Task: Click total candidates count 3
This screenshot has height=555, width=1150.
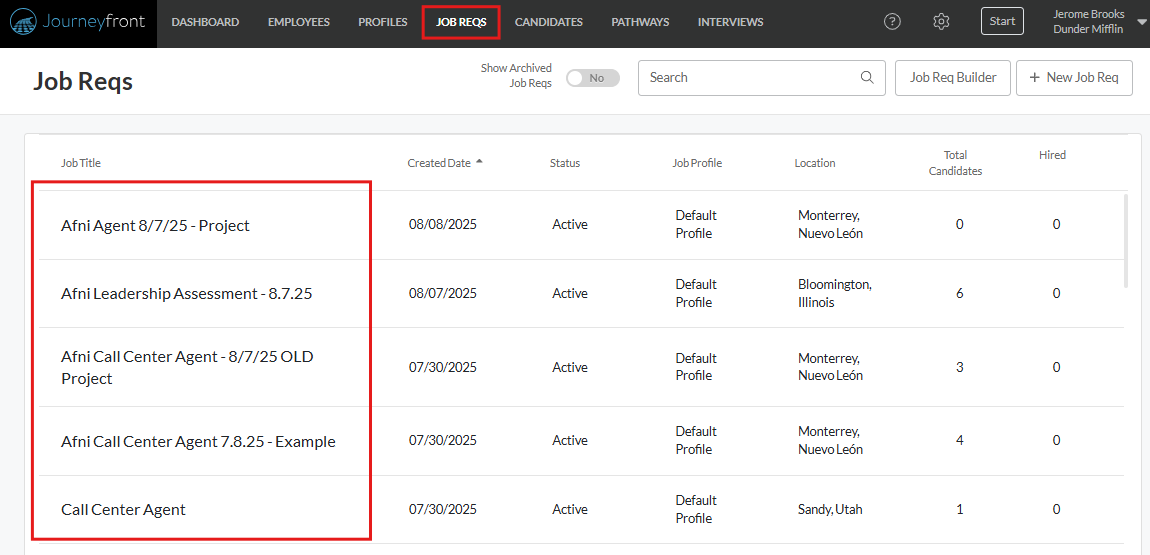Action: 959,367
